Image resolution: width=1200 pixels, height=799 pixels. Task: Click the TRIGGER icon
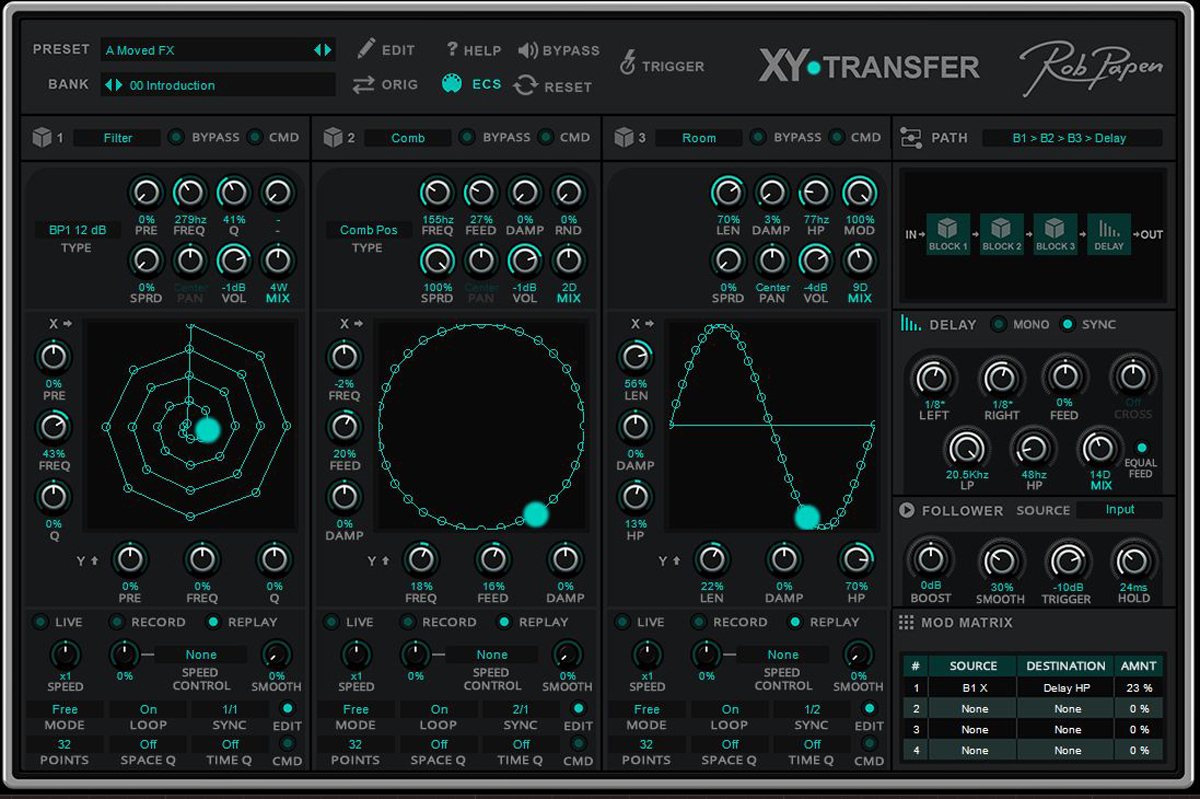628,64
